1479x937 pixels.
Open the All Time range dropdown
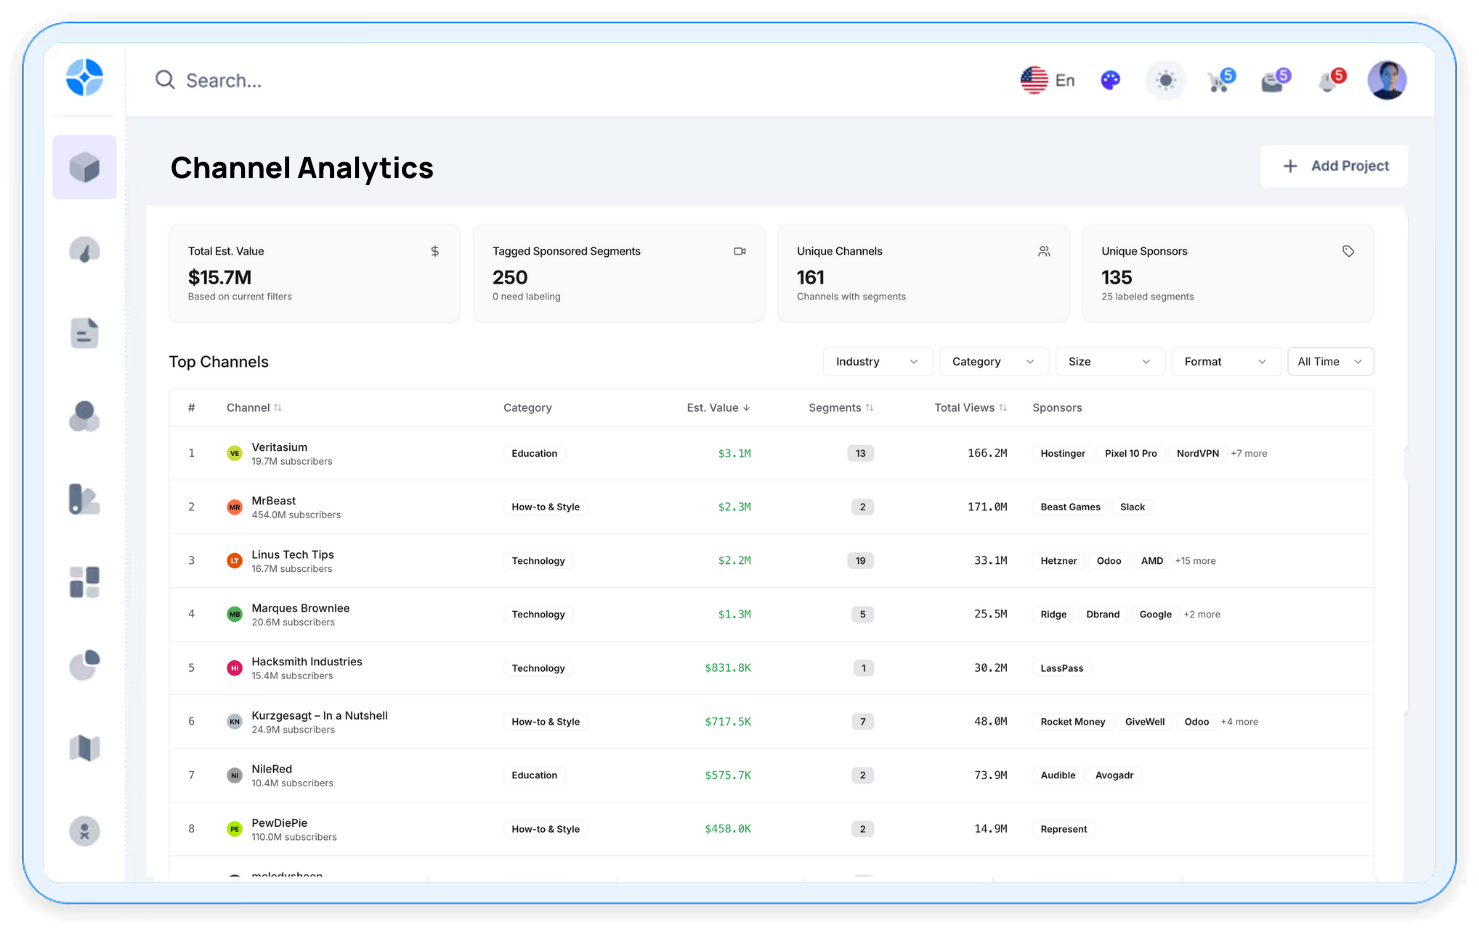point(1330,362)
